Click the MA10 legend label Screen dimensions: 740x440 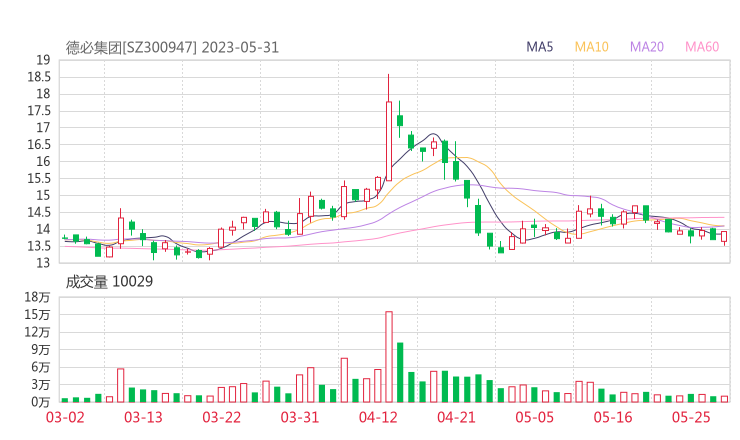591,47
